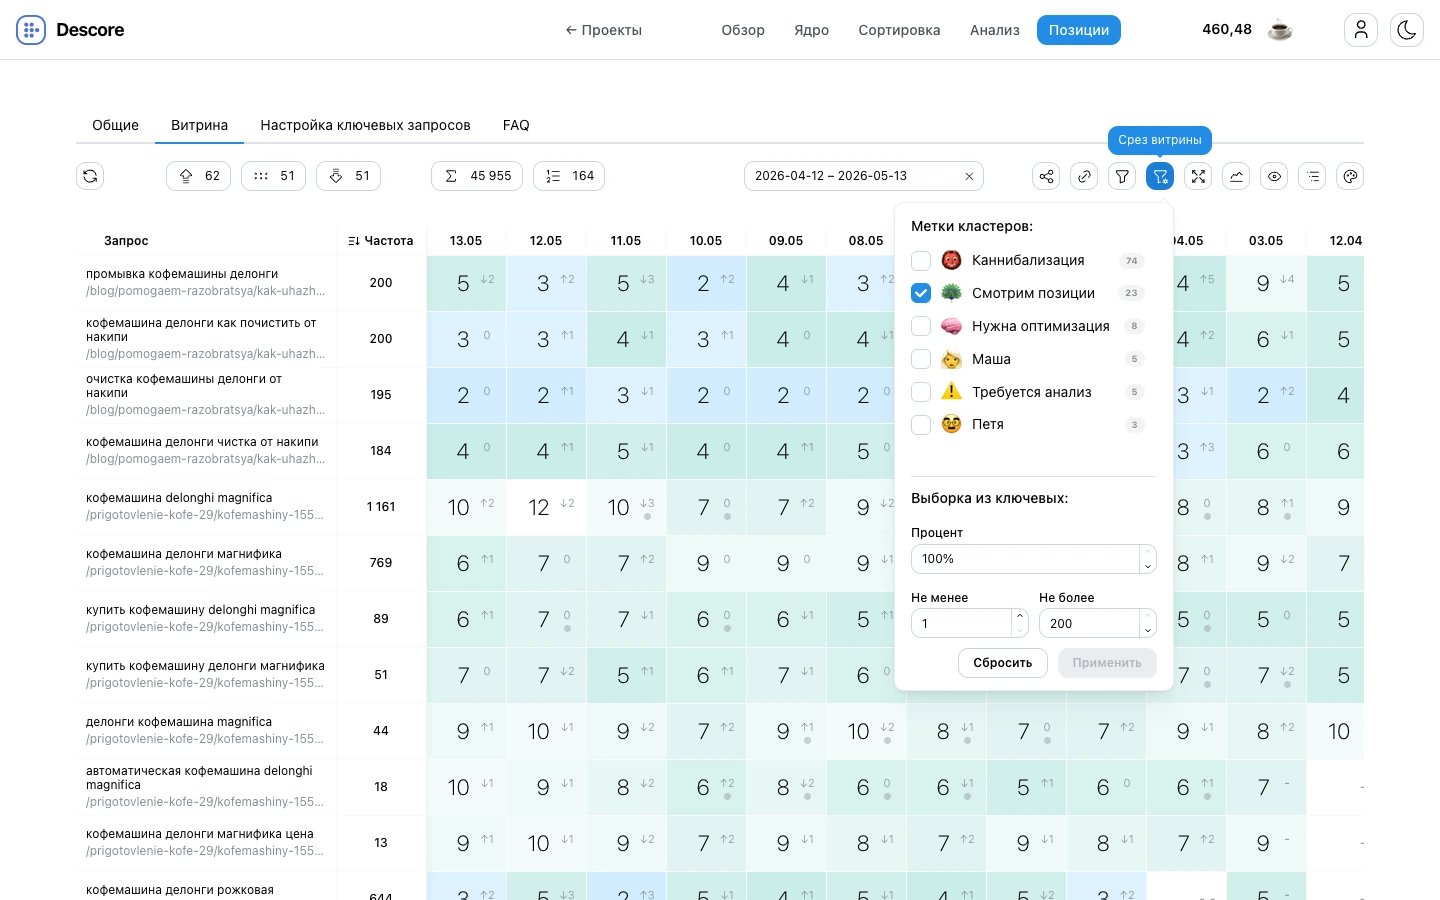
Task: Click query 'промывка кофемашины делонги'
Action: pyautogui.click(x=182, y=274)
